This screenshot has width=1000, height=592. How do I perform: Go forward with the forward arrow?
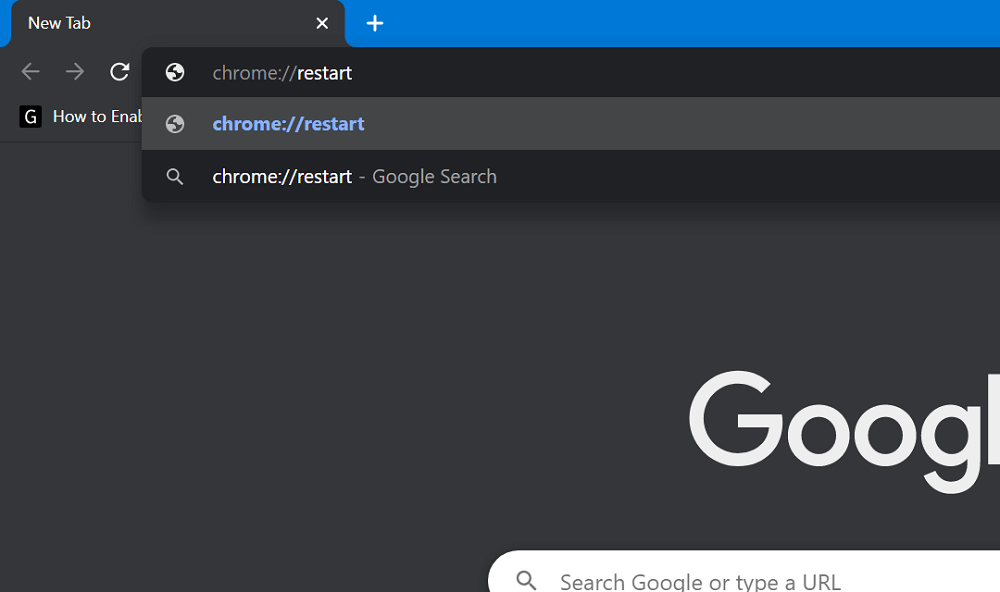click(75, 71)
